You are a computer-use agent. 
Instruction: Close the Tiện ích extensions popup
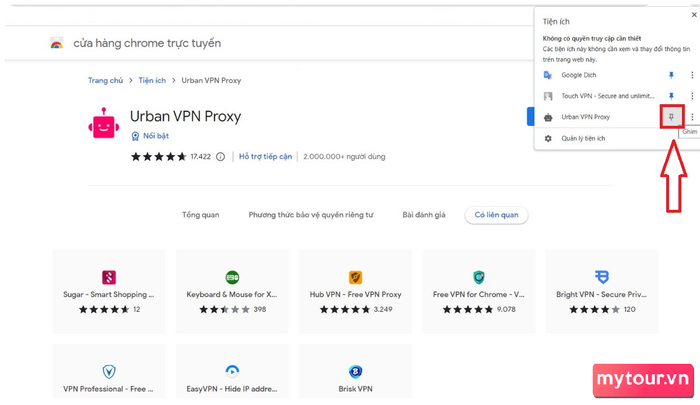tap(694, 15)
